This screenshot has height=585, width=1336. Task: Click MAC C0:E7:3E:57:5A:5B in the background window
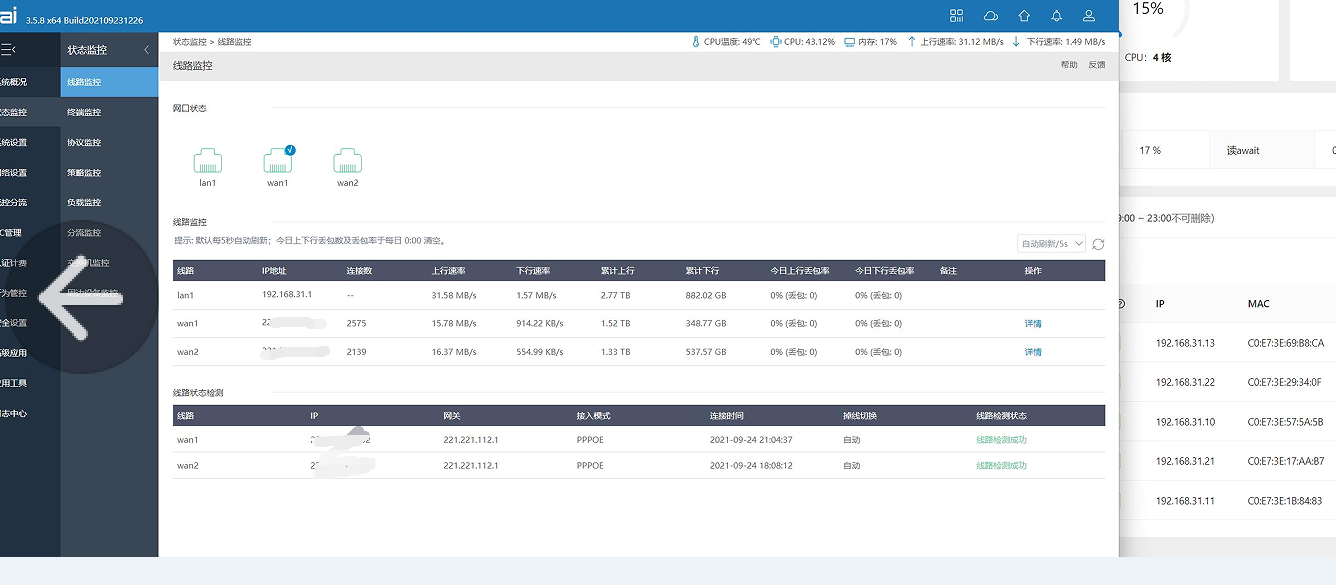coord(1286,422)
